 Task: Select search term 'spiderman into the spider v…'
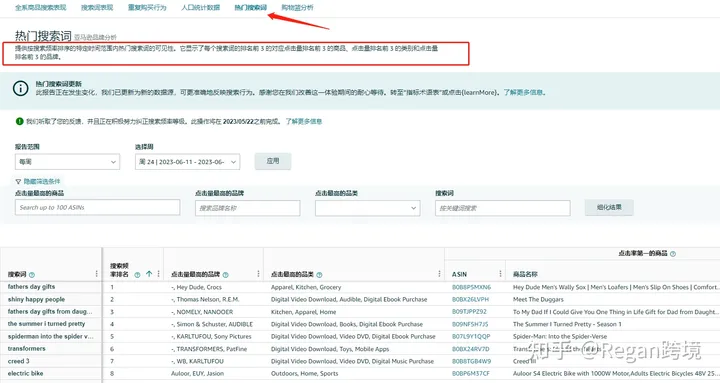tap(51, 336)
